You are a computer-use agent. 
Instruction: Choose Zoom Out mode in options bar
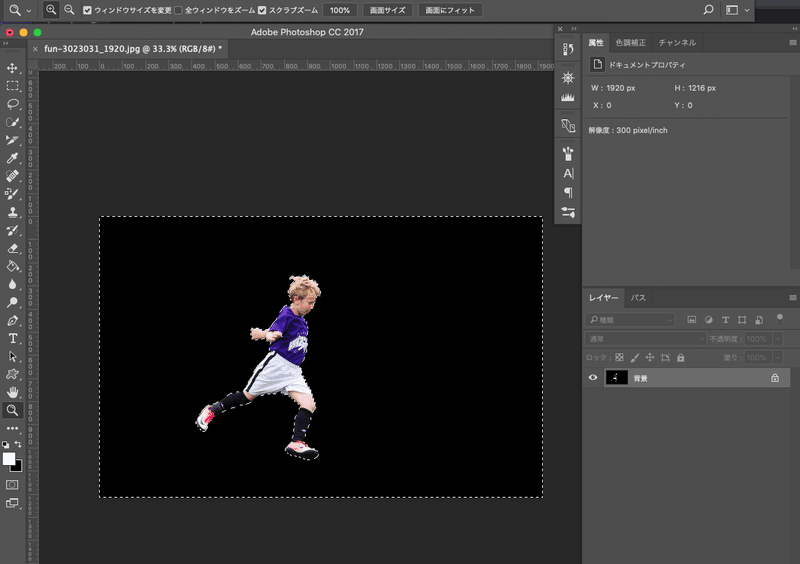[x=69, y=10]
